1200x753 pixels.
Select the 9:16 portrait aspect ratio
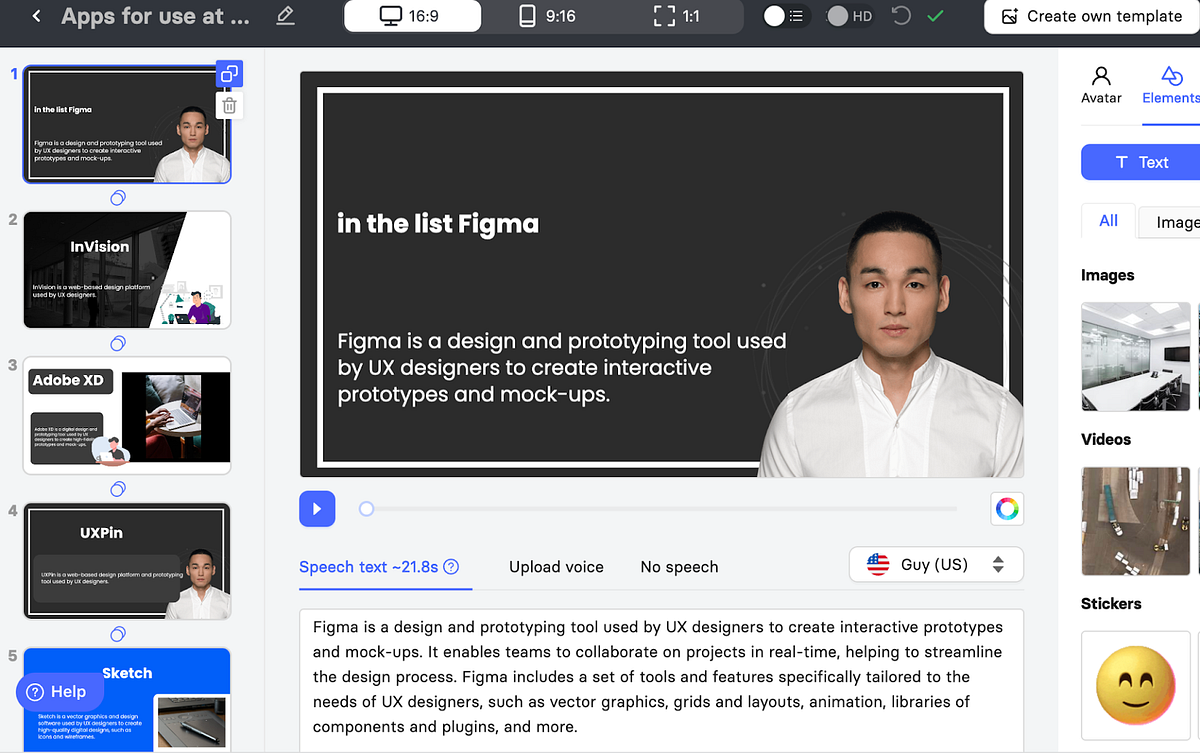point(548,16)
